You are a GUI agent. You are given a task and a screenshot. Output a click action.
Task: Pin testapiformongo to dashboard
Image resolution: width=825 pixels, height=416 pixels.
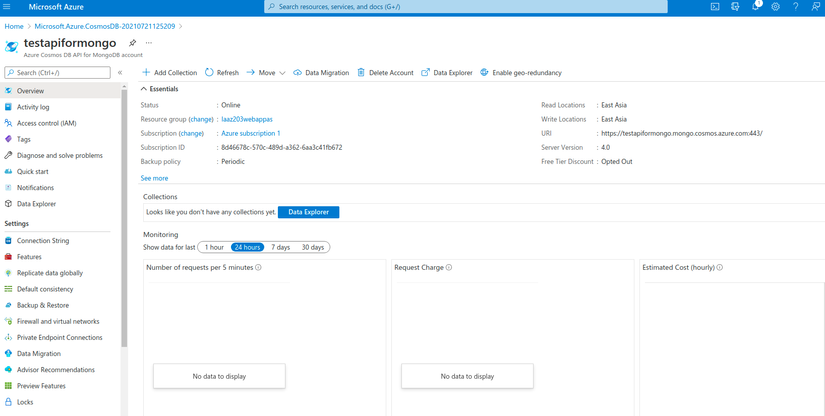[132, 43]
